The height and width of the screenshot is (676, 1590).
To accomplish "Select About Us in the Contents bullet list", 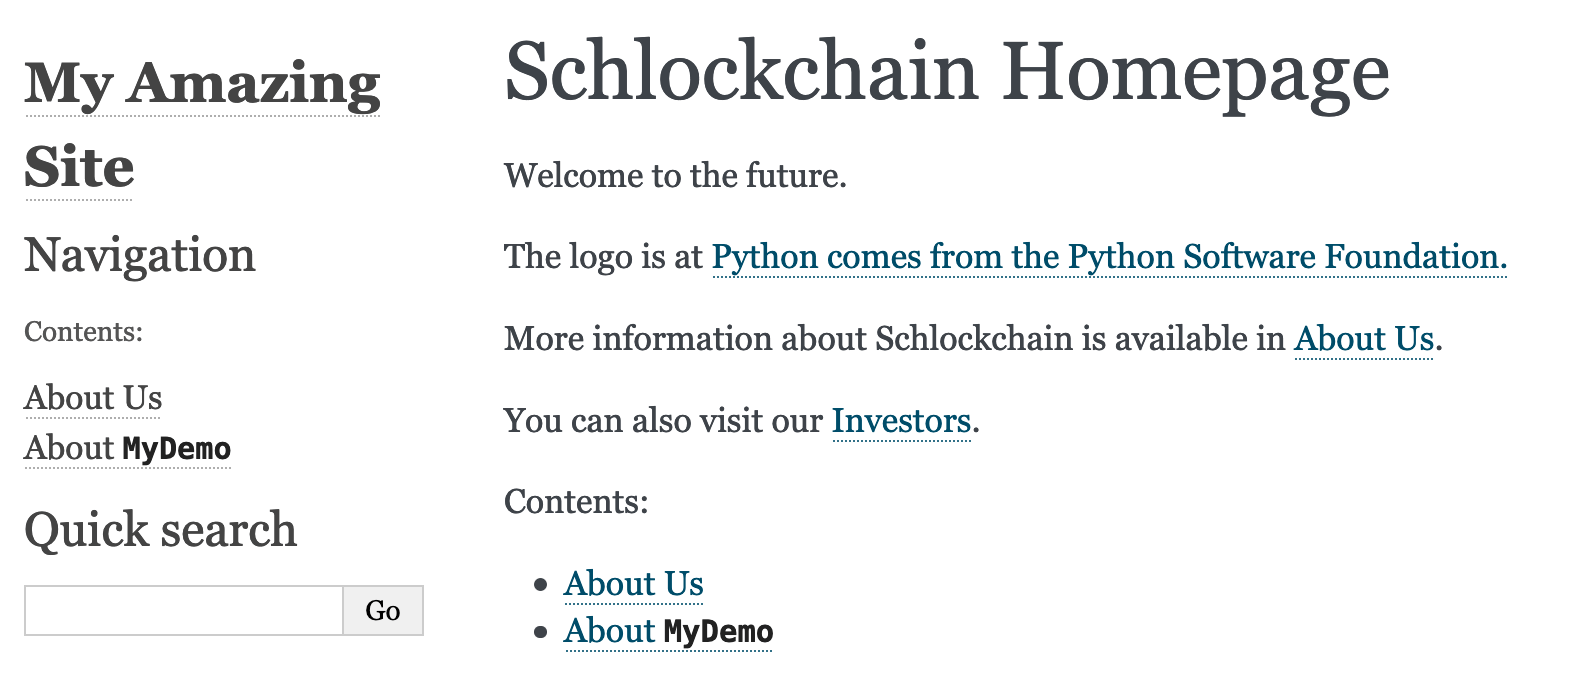I will 634,583.
